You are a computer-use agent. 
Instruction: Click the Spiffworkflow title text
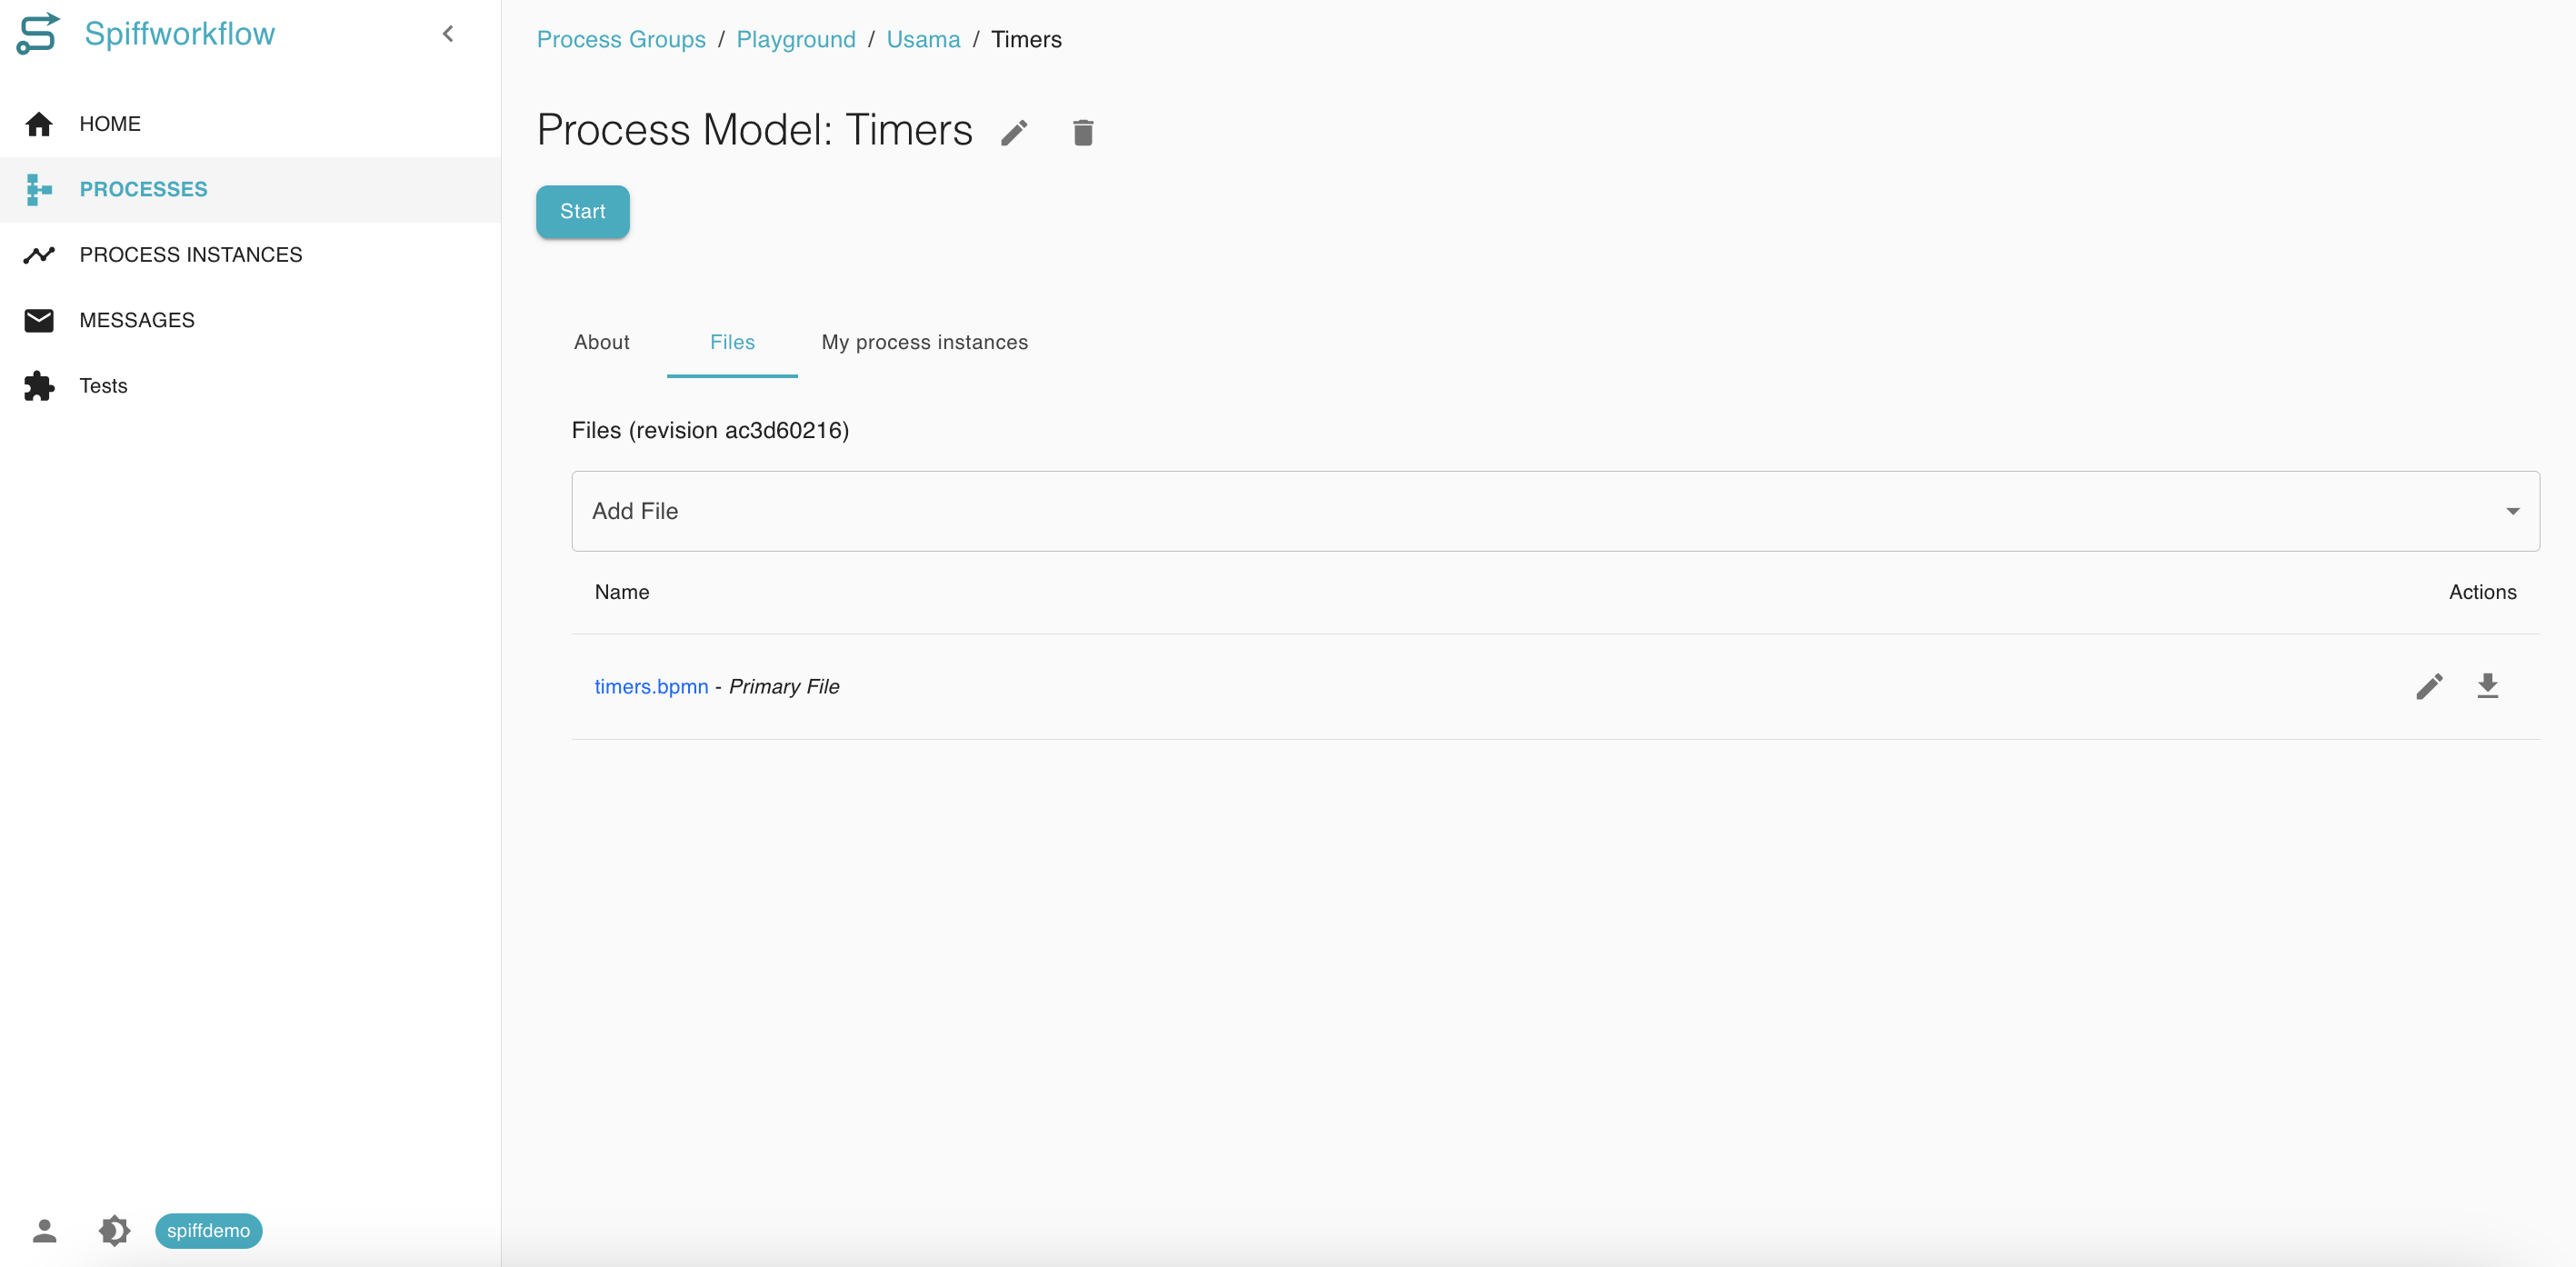180,34
